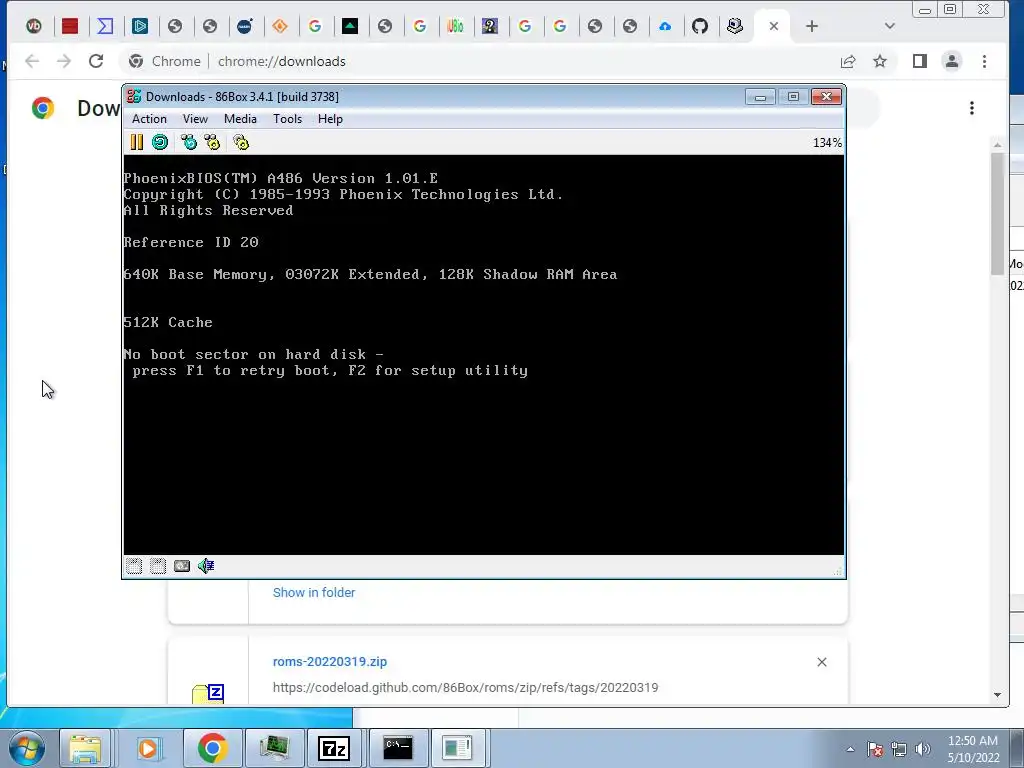Click the Show in folder link
The image size is (1024, 768).
[x=314, y=593]
